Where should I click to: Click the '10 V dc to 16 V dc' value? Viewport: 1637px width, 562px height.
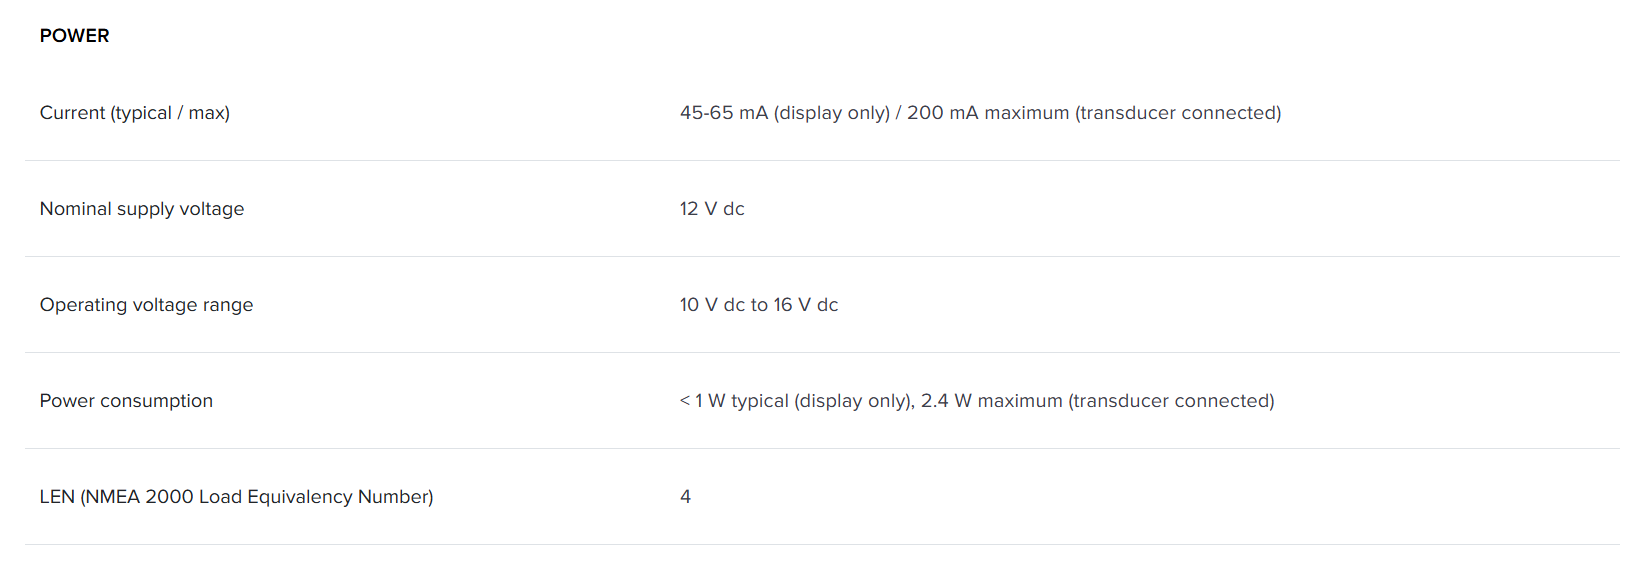[x=758, y=305]
